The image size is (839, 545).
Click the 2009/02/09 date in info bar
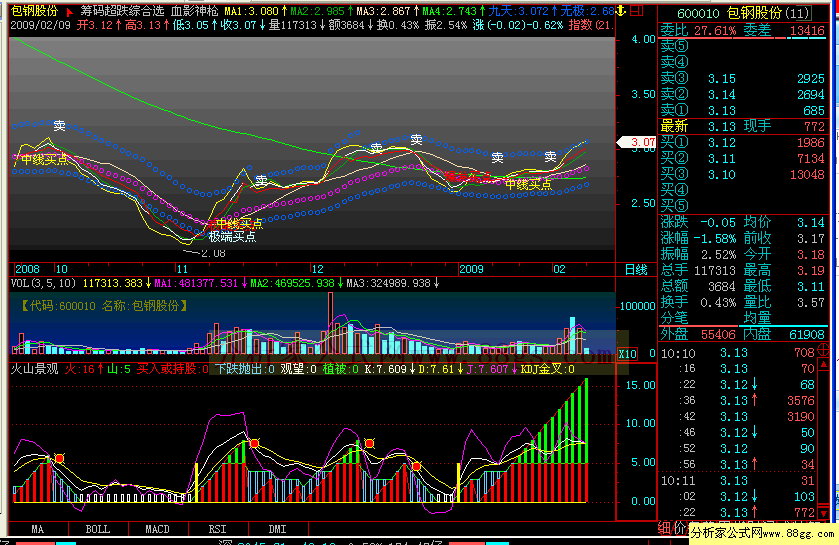pos(41,25)
